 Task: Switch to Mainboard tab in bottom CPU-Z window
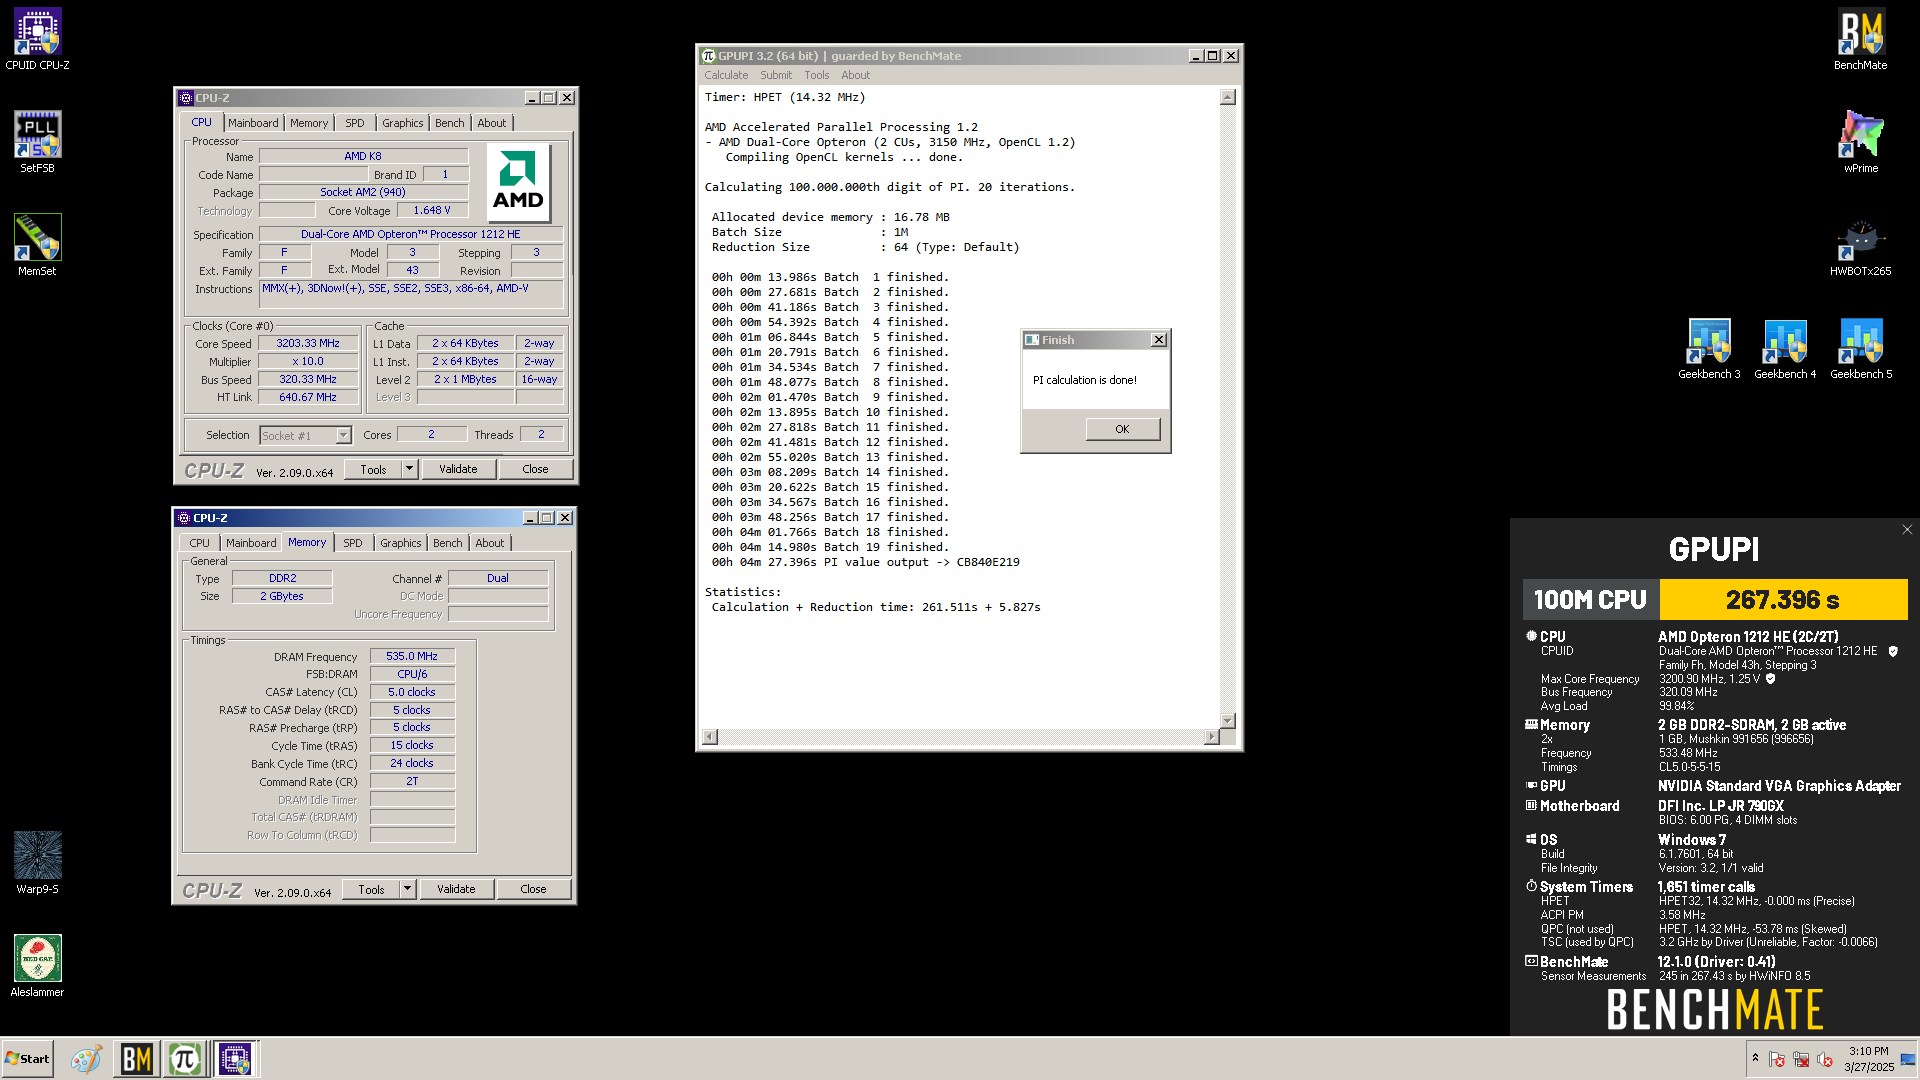pos(251,543)
